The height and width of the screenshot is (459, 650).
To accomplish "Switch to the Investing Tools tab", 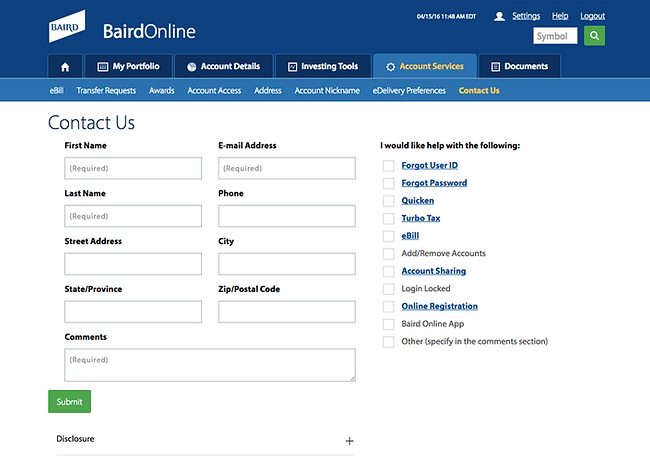I will [x=323, y=66].
